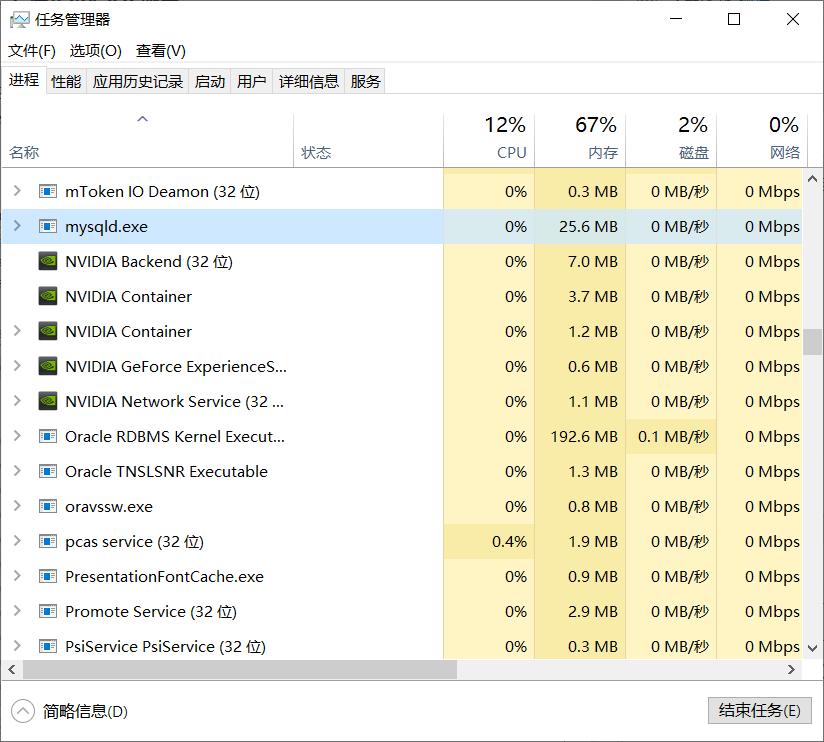
Task: Click the 192.6 MB memory value
Action: coord(584,437)
